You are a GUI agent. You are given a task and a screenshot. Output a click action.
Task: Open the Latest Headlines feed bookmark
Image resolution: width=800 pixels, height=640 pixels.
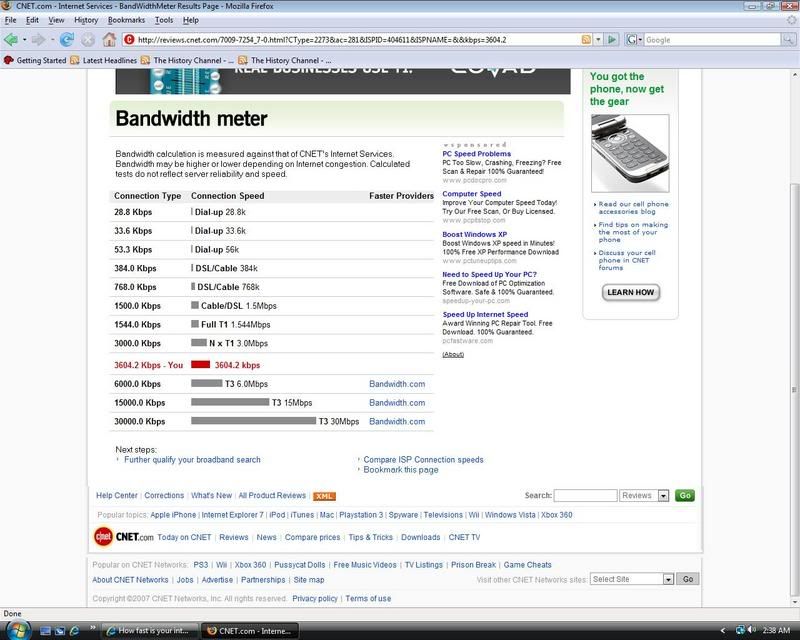[104, 60]
